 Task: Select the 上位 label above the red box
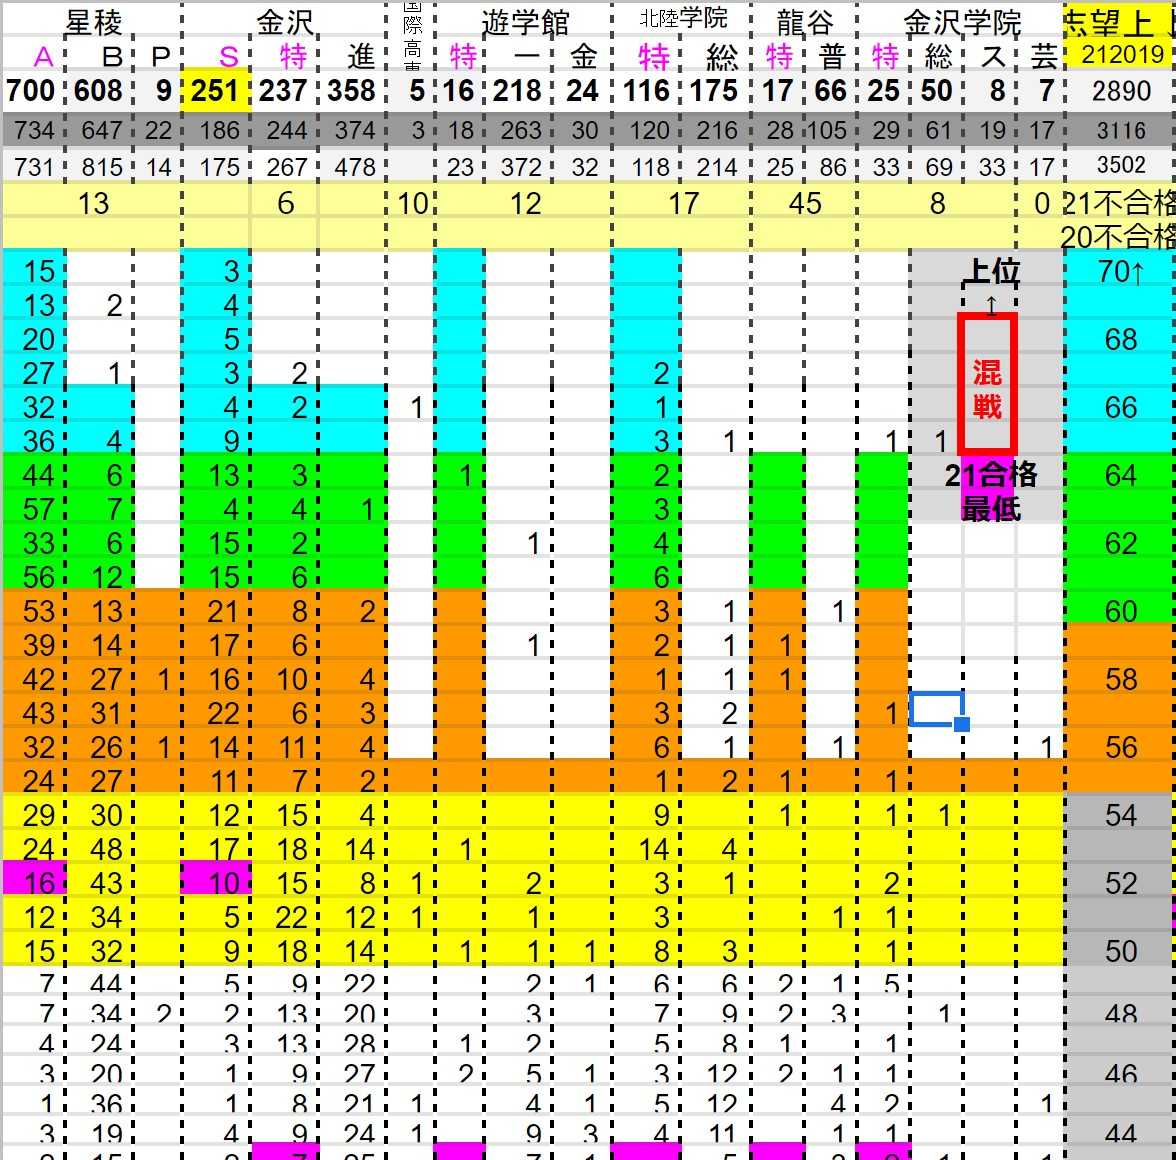(x=991, y=272)
